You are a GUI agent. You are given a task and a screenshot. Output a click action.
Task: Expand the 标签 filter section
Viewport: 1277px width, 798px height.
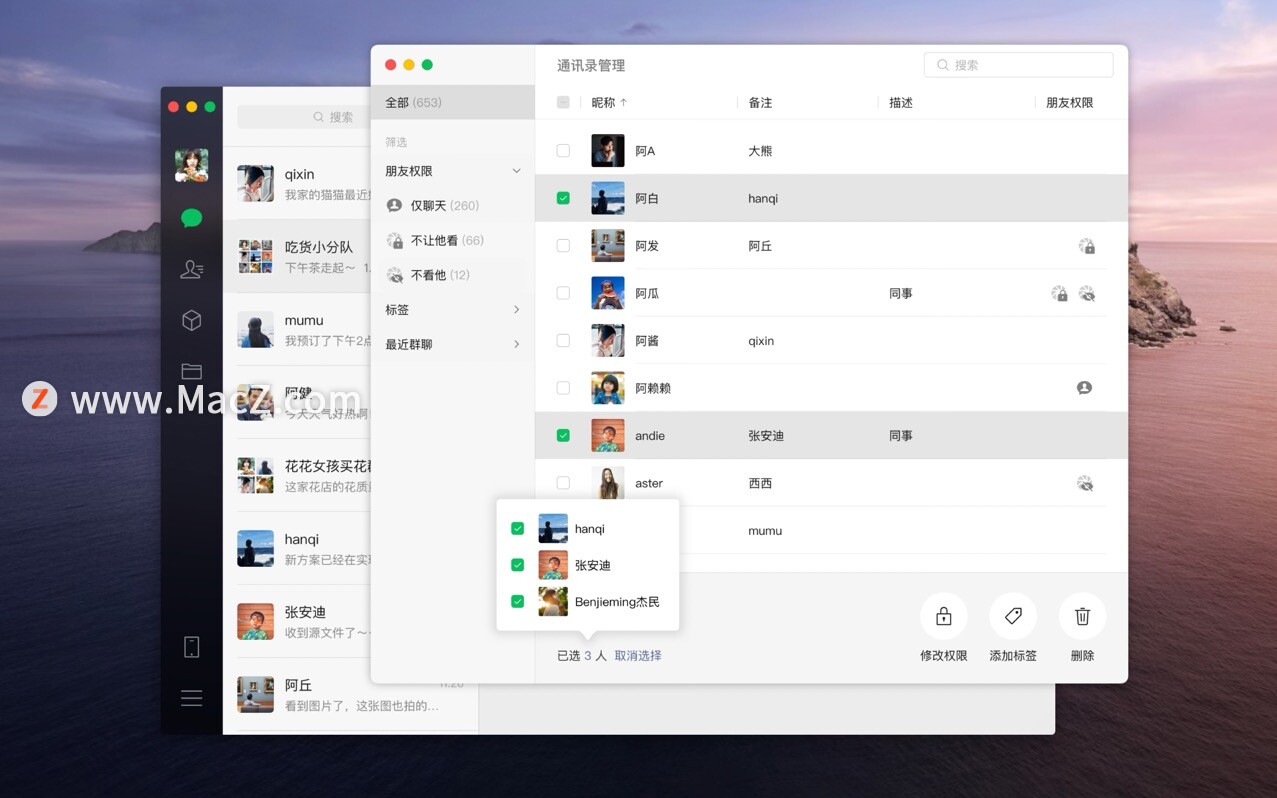516,310
